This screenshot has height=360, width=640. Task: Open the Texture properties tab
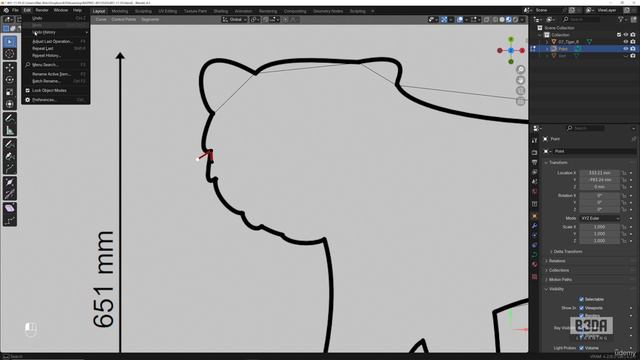coord(535,277)
